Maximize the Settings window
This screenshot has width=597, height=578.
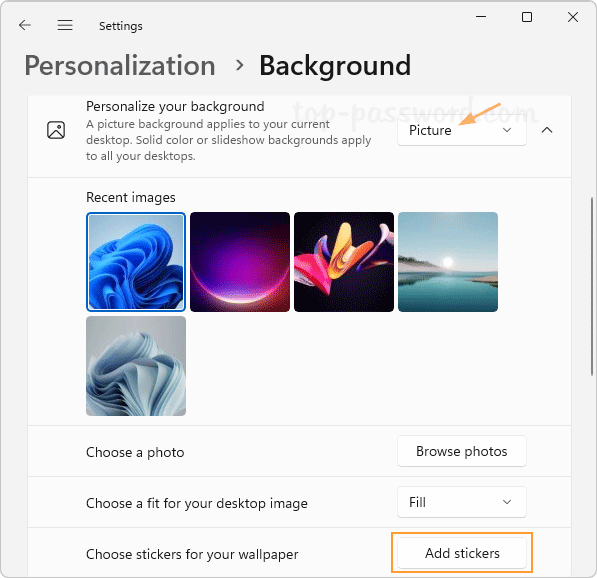pos(527,17)
